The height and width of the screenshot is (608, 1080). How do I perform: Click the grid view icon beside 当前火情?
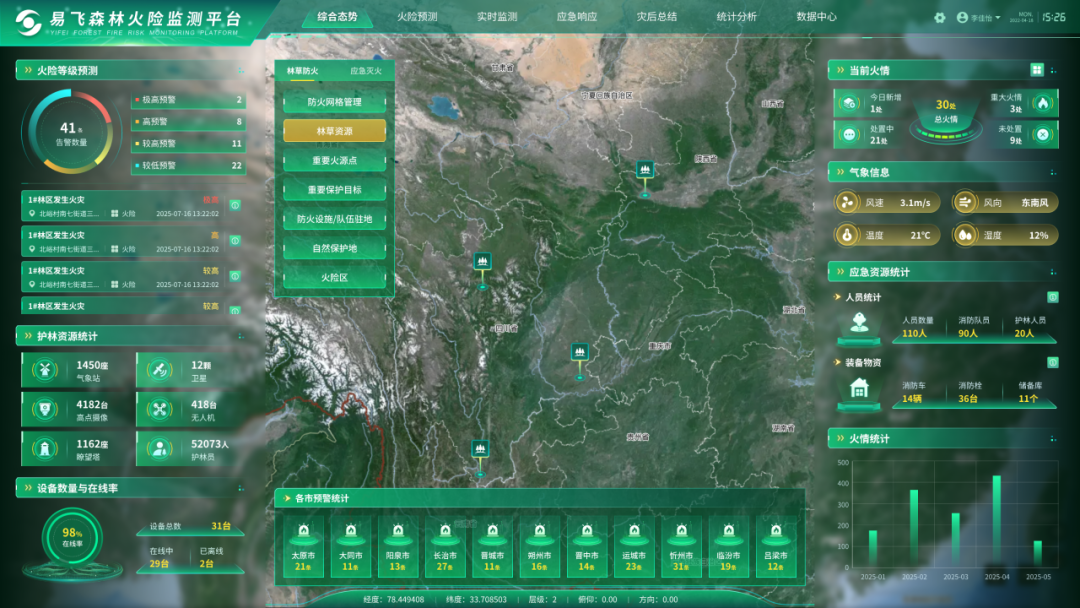pos(1037,70)
